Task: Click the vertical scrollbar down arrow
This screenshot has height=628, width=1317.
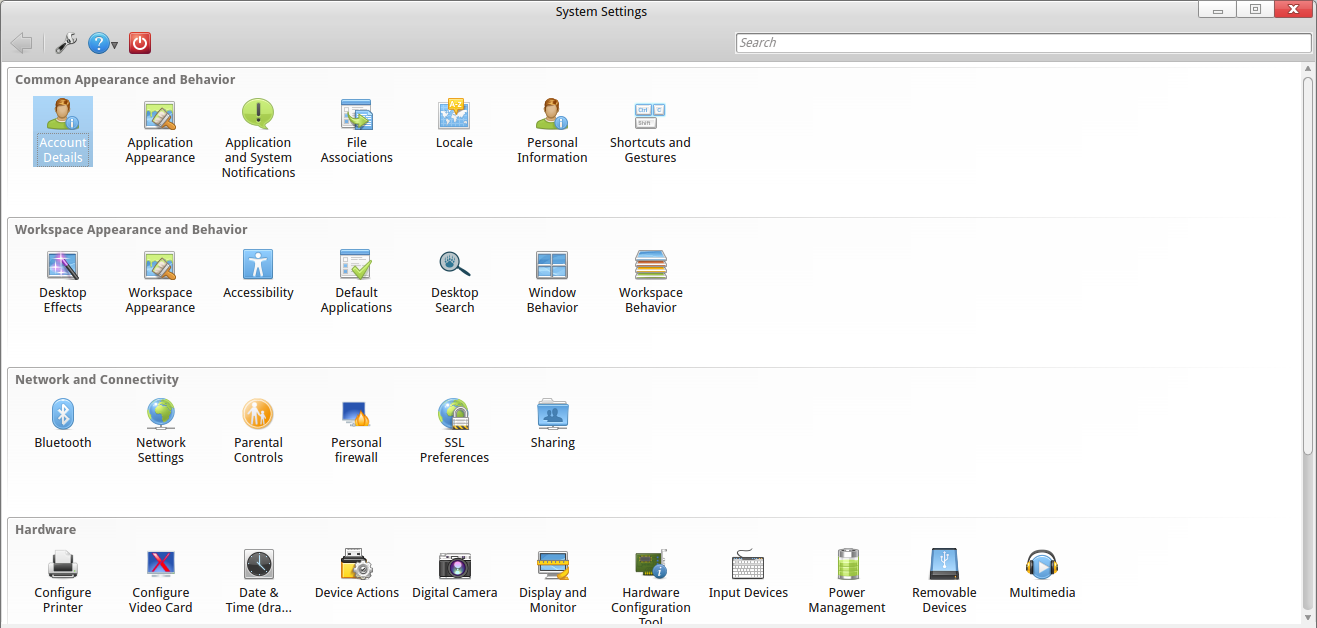Action: [1308, 617]
